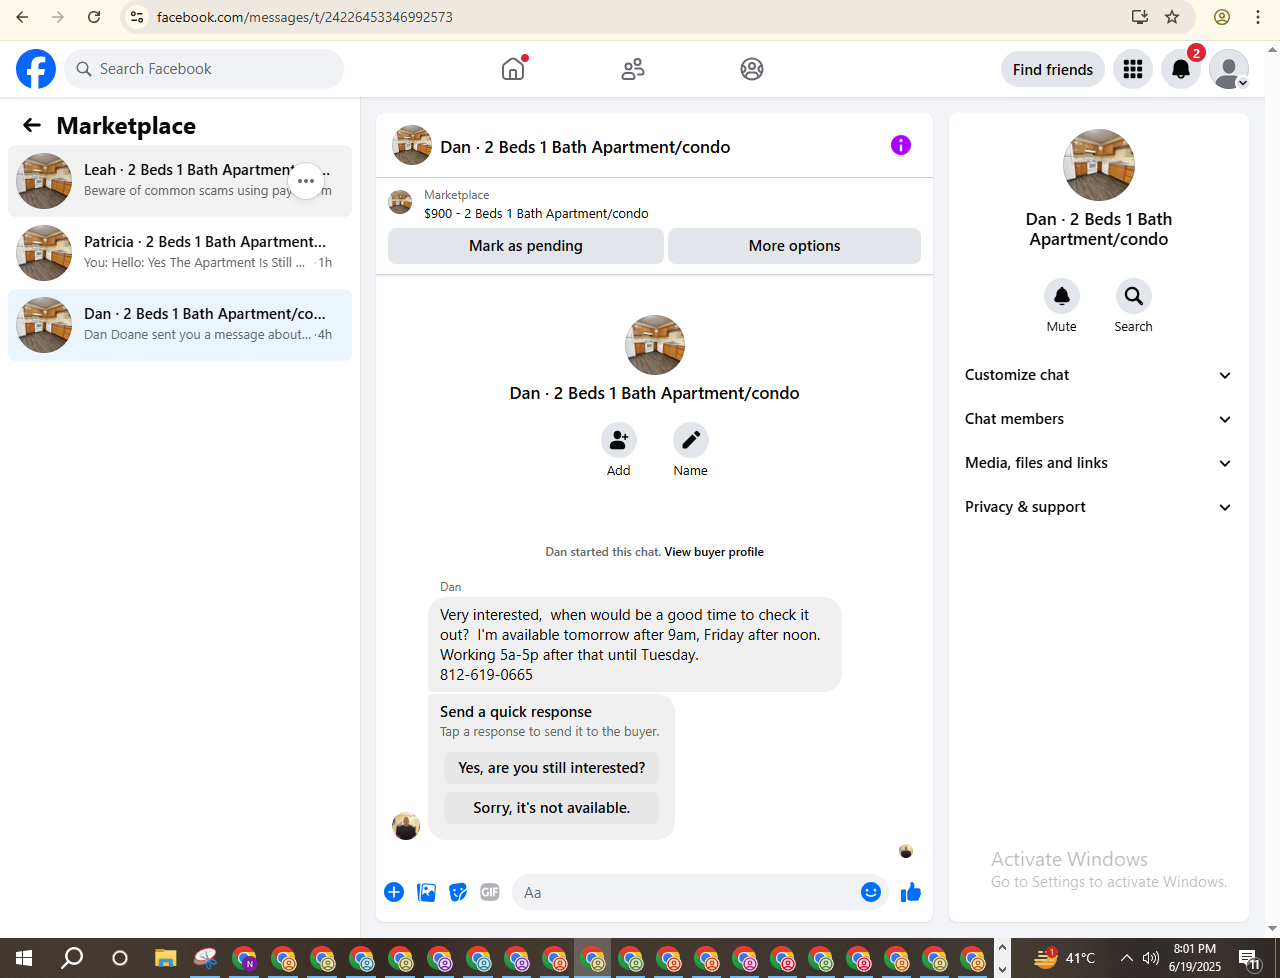Open the $900 listing details link
This screenshot has width=1280, height=978.
[536, 213]
